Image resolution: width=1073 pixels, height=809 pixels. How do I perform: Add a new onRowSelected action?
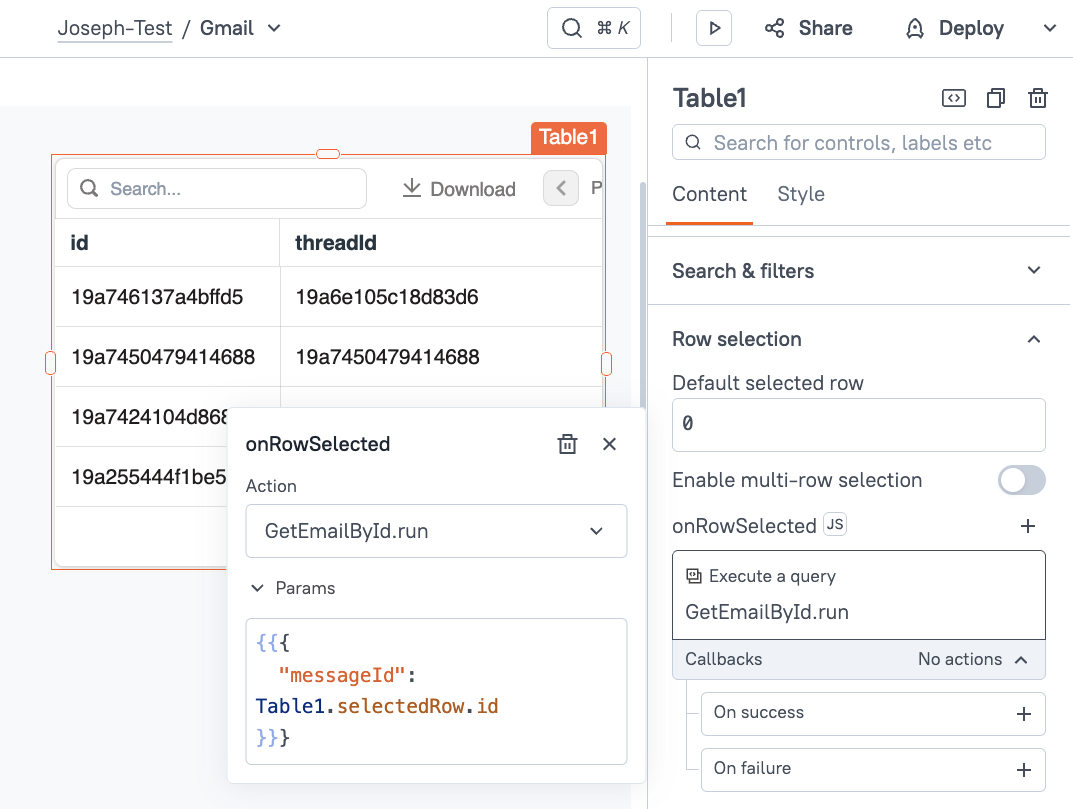1027,526
